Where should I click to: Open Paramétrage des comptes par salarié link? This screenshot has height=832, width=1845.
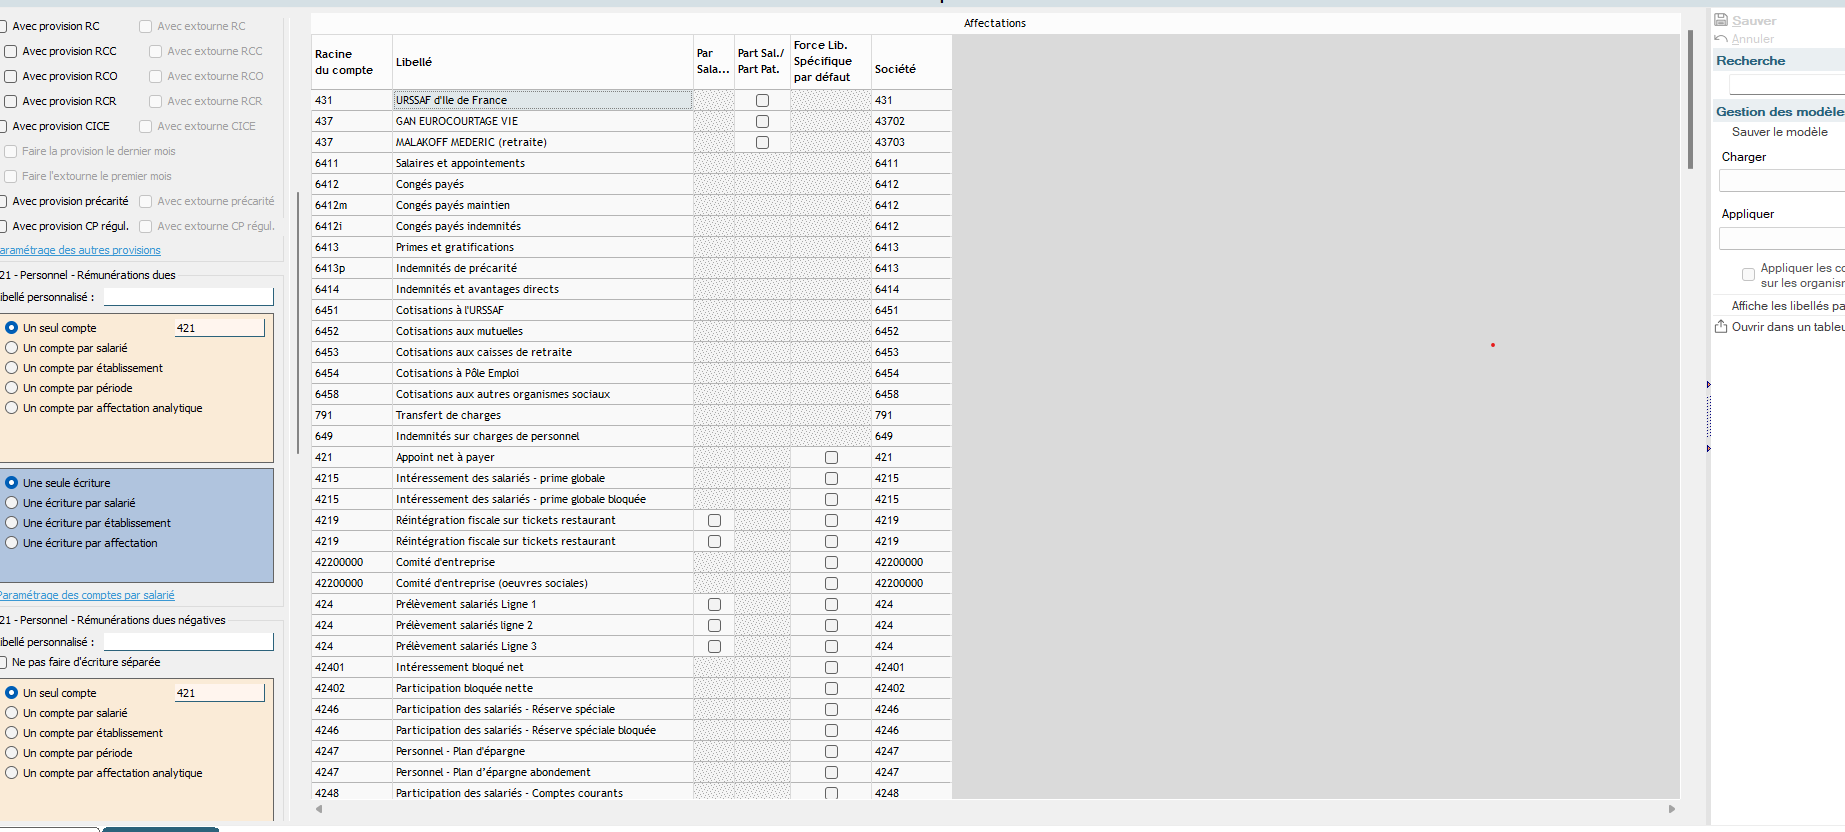87,595
